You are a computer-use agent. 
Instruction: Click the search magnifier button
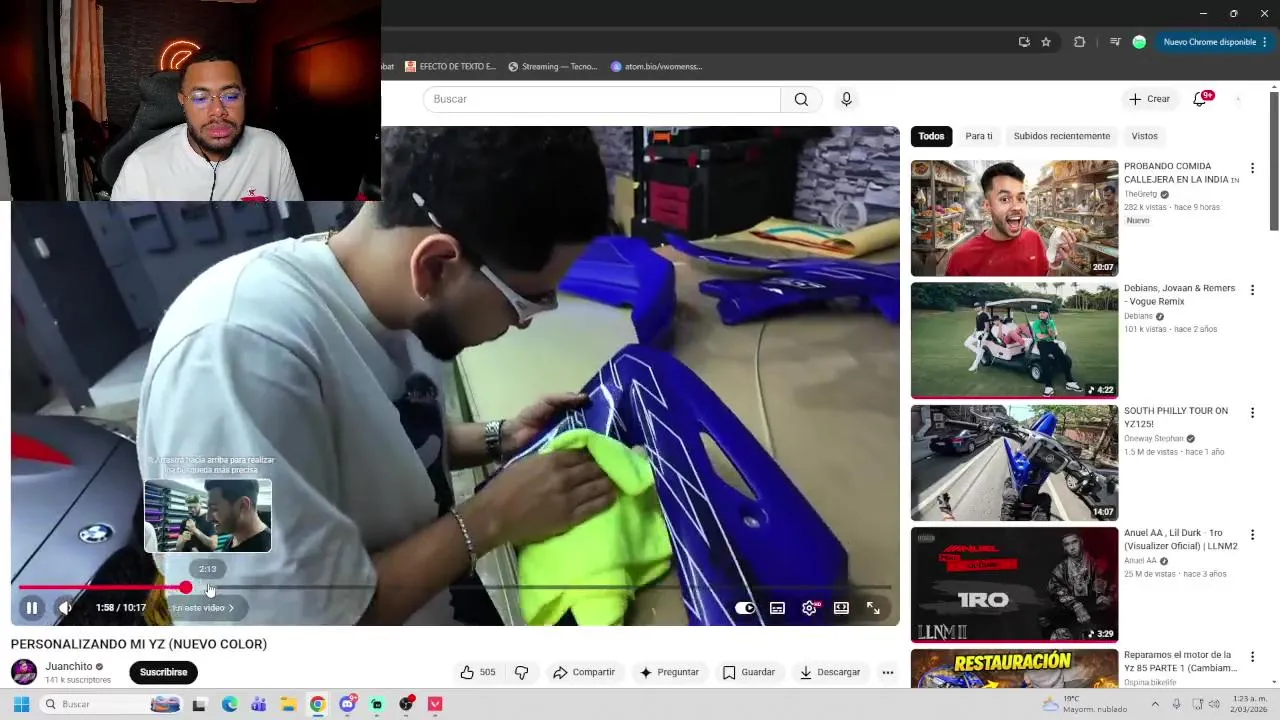[x=801, y=99]
